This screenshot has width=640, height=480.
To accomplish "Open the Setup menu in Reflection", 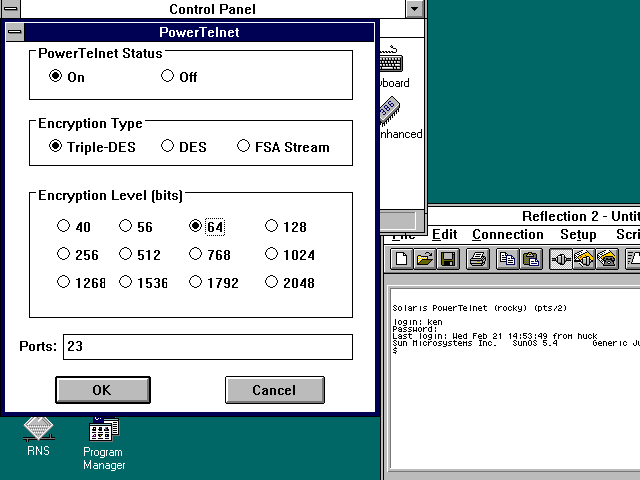I will (578, 235).
